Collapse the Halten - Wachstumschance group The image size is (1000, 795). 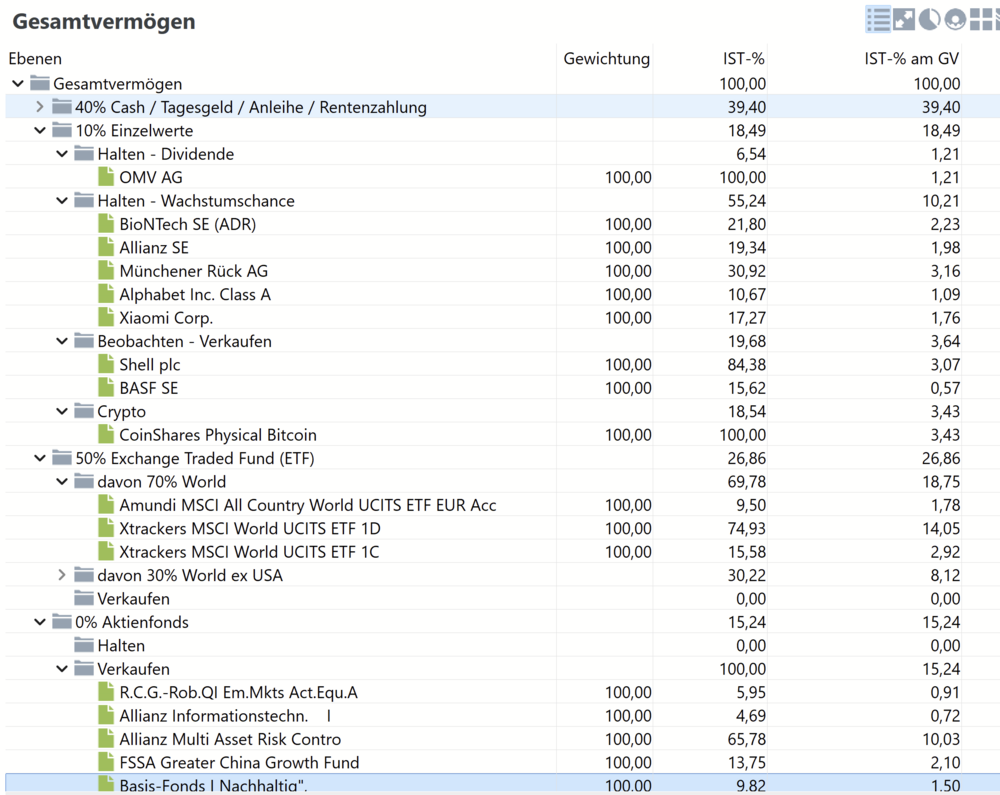click(62, 201)
